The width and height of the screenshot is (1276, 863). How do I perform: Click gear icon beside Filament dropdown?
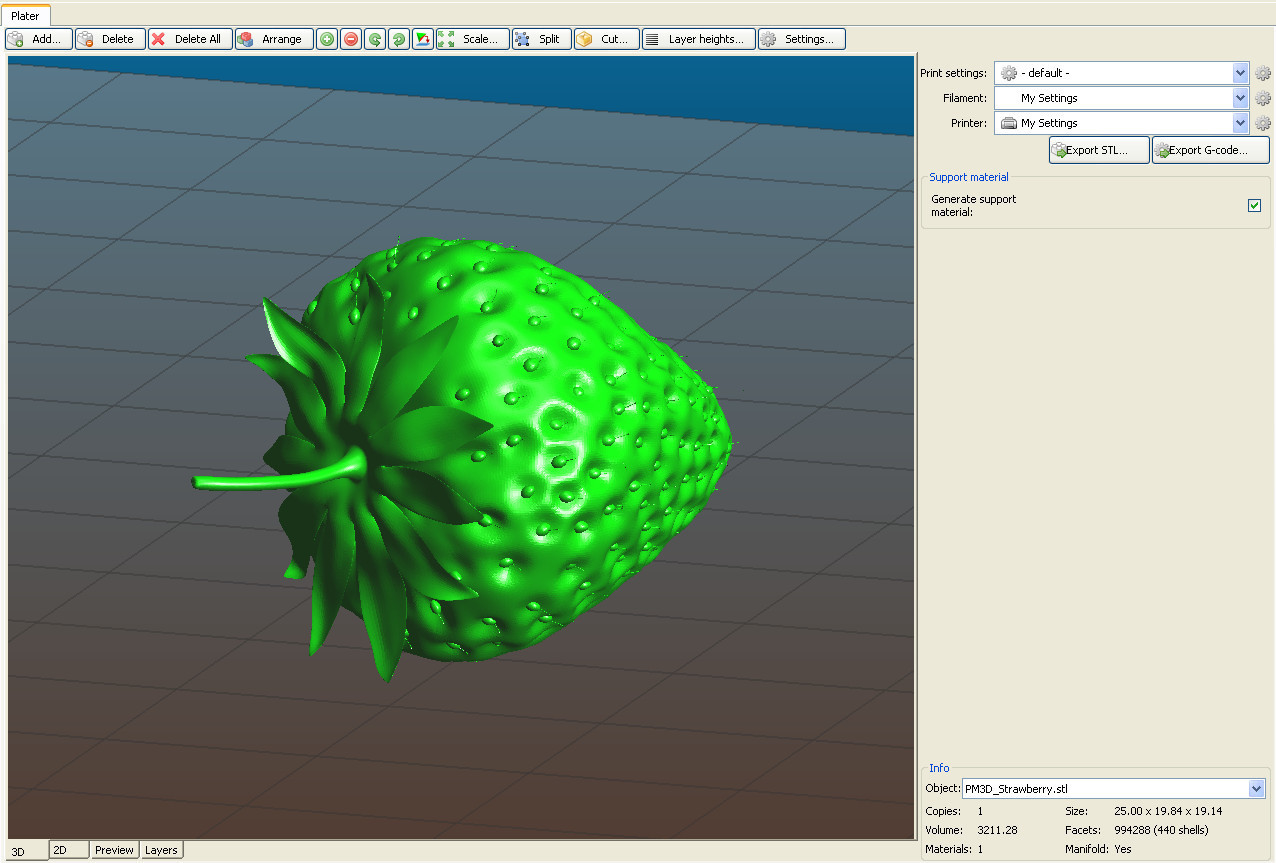tap(1263, 98)
